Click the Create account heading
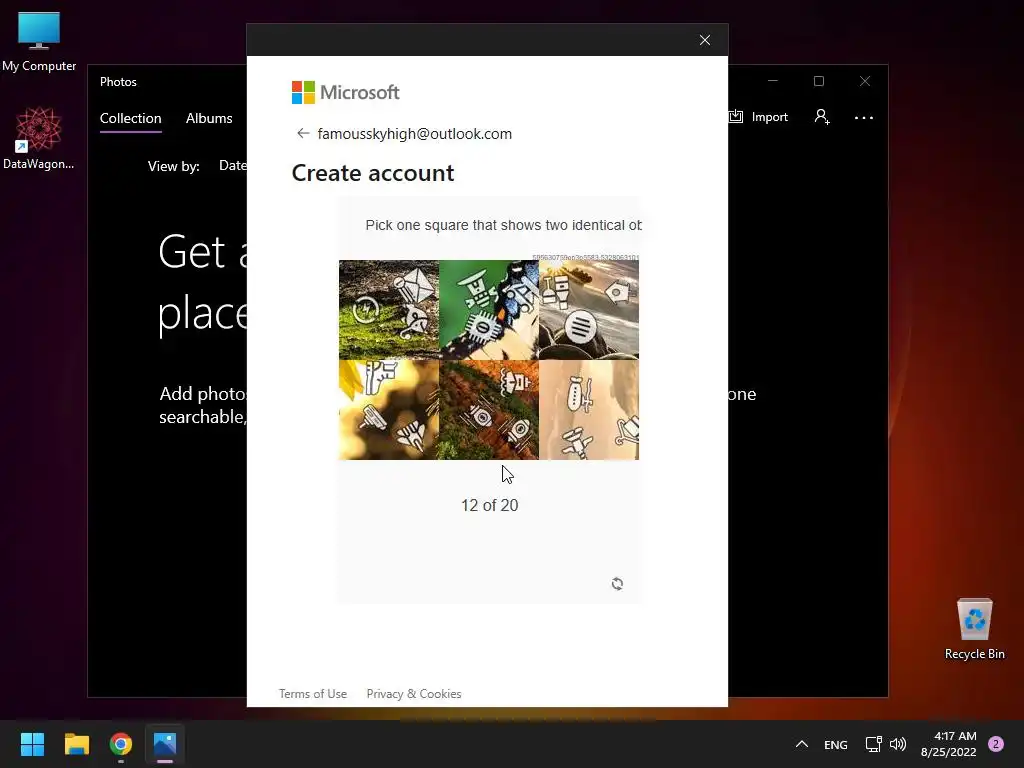The height and width of the screenshot is (768, 1024). point(373,173)
